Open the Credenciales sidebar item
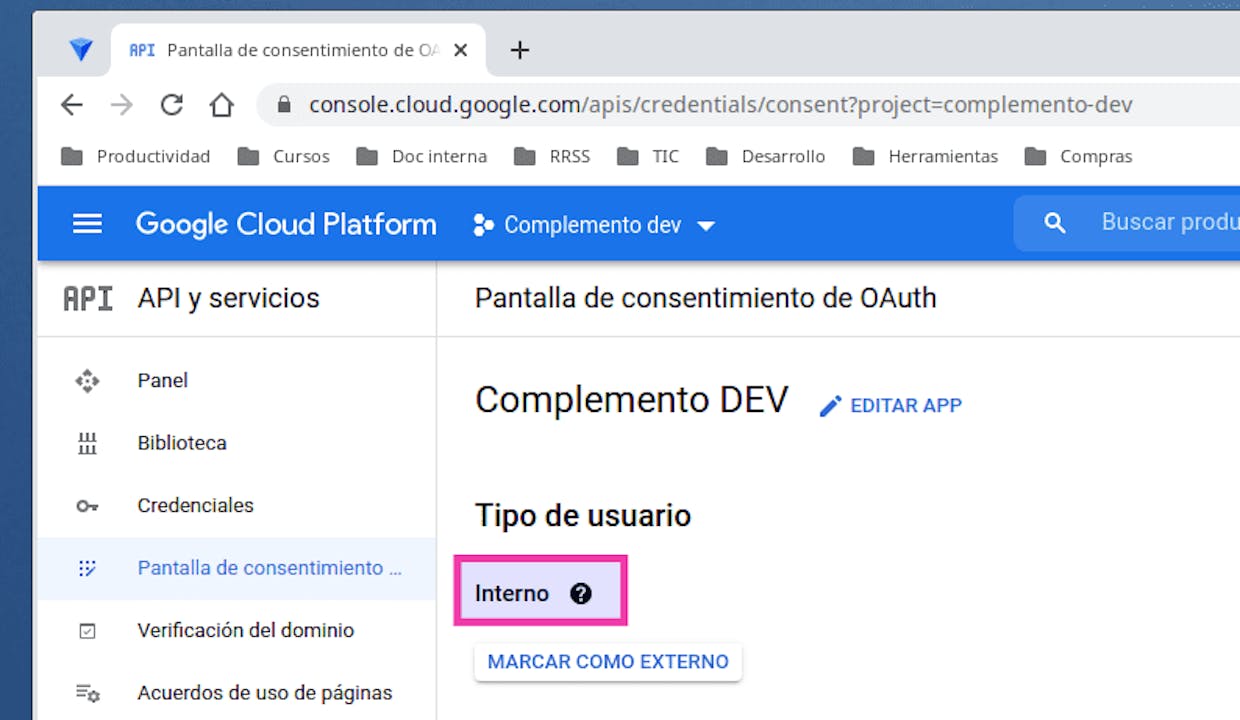The image size is (1240, 720). coord(237,505)
